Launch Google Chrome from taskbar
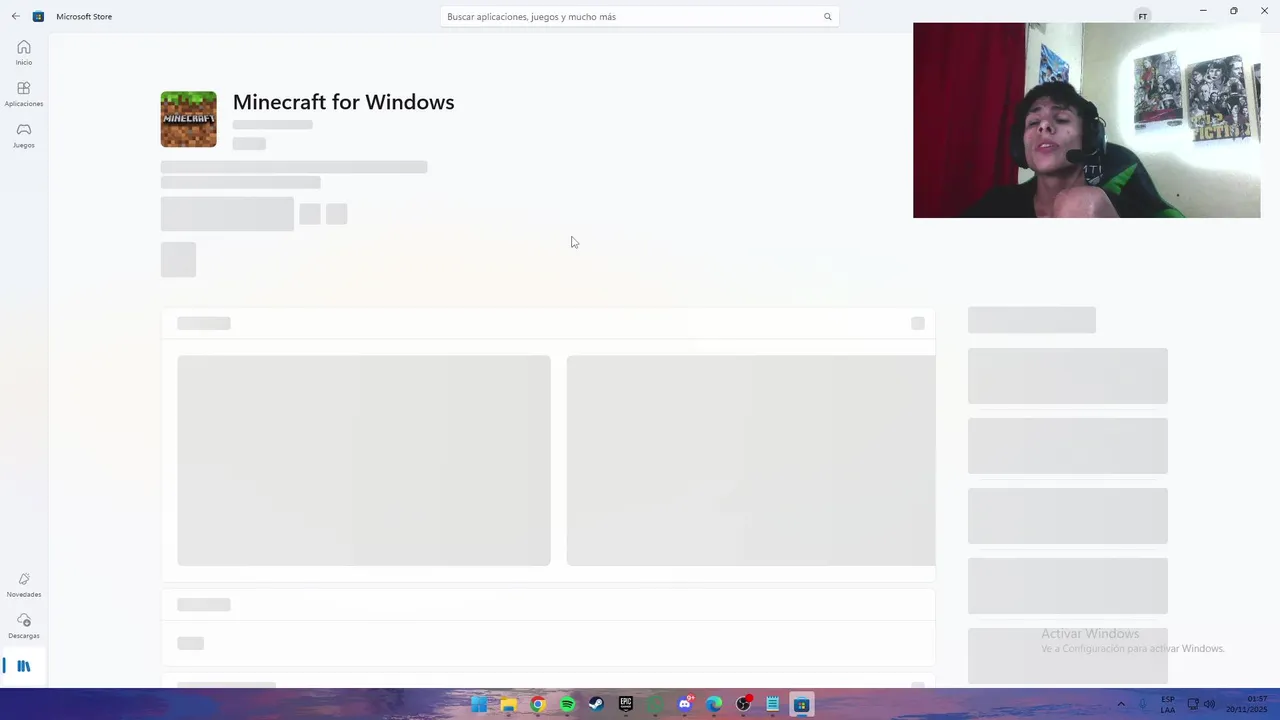1280x720 pixels. 538,705
